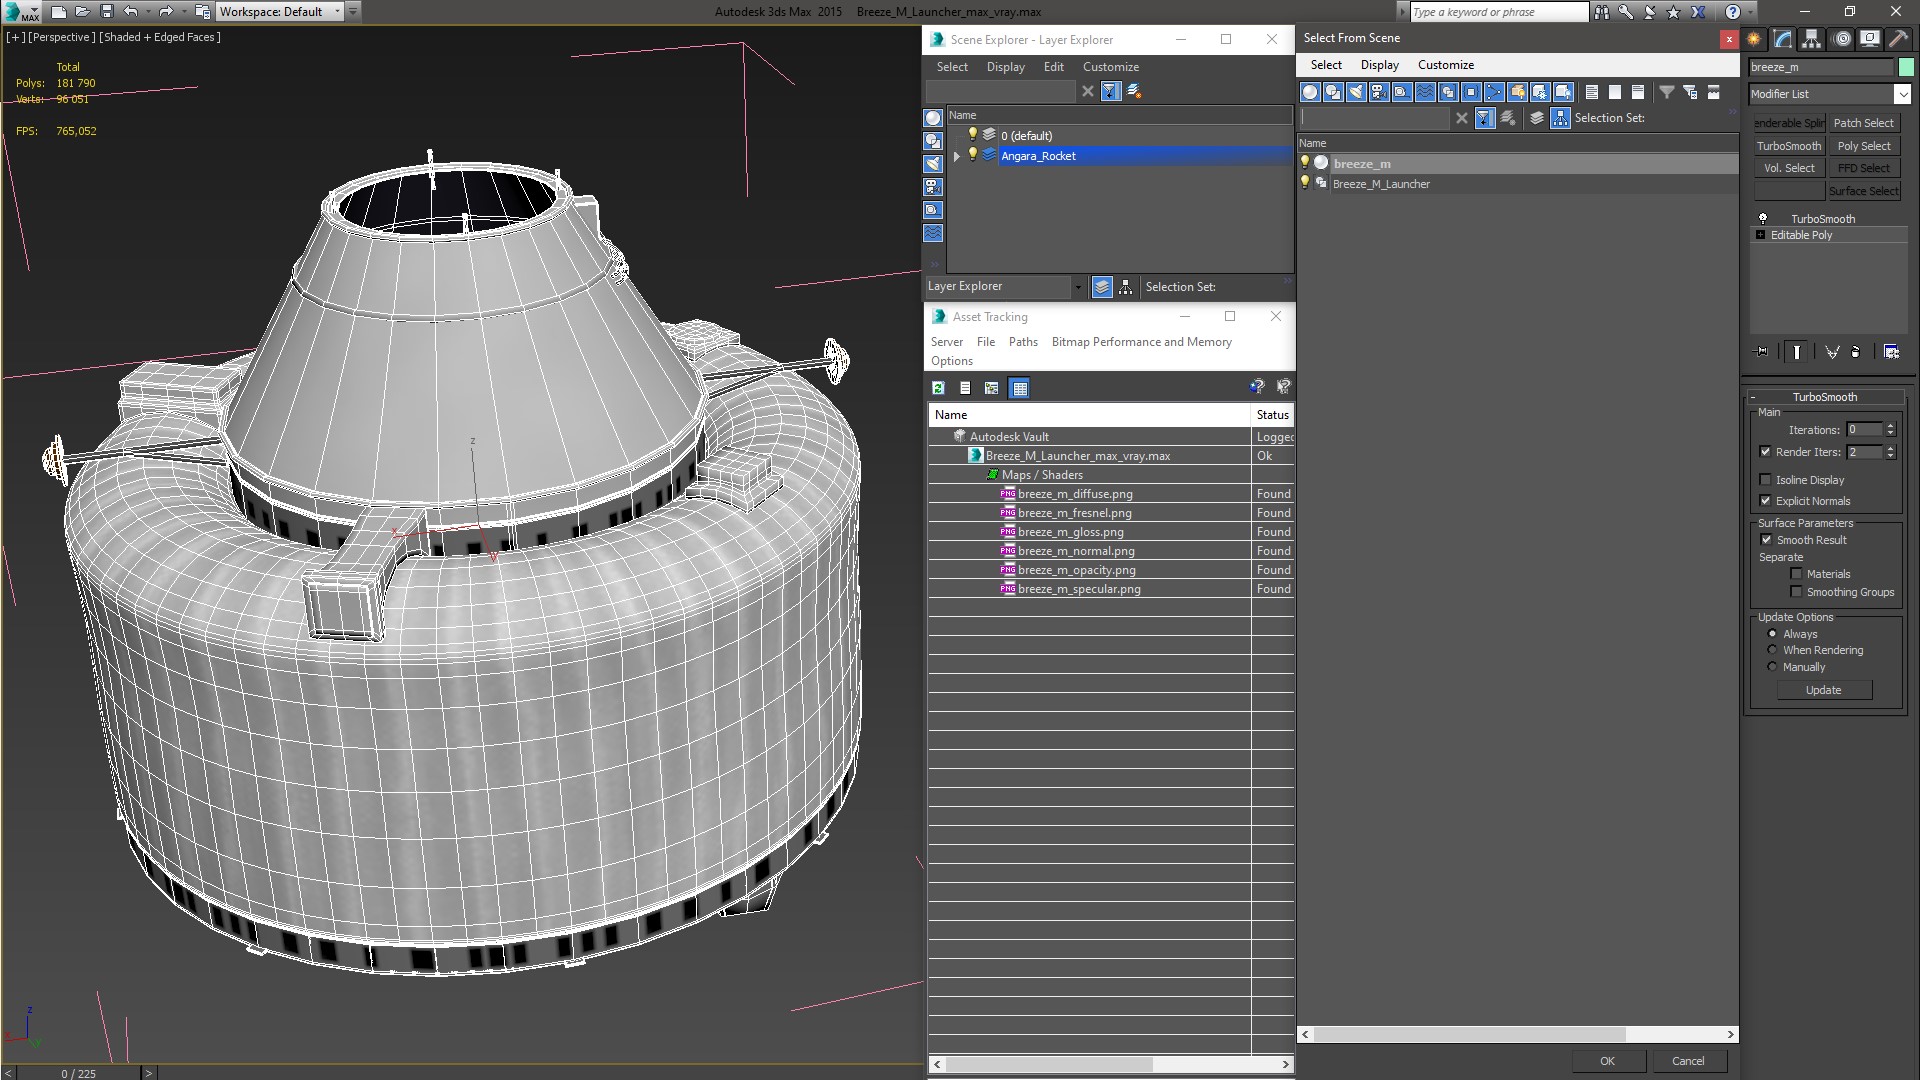The height and width of the screenshot is (1080, 1920).
Task: Click Sort by Hierarchy icon in Select From Scene
Action: pyautogui.click(x=1561, y=118)
